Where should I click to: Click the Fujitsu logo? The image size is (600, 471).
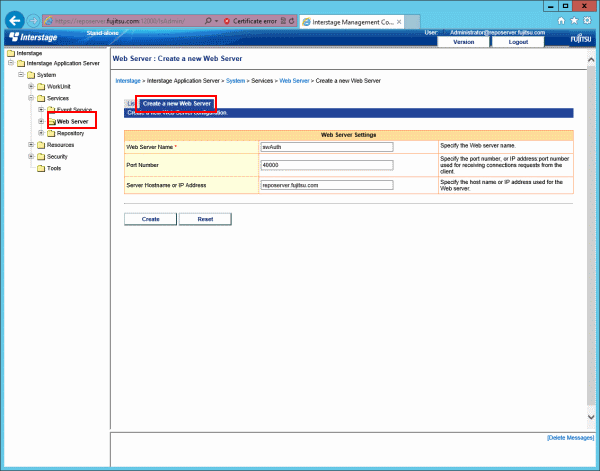click(x=581, y=39)
